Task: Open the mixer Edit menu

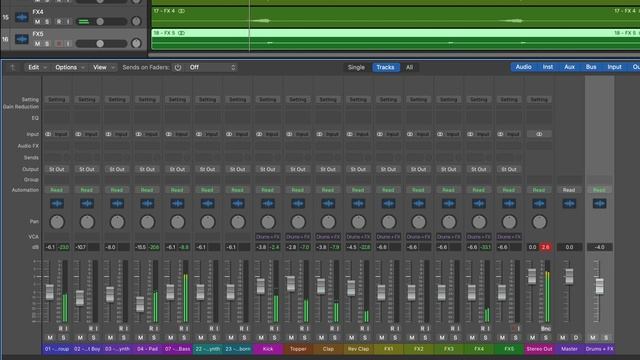Action: 37,67
